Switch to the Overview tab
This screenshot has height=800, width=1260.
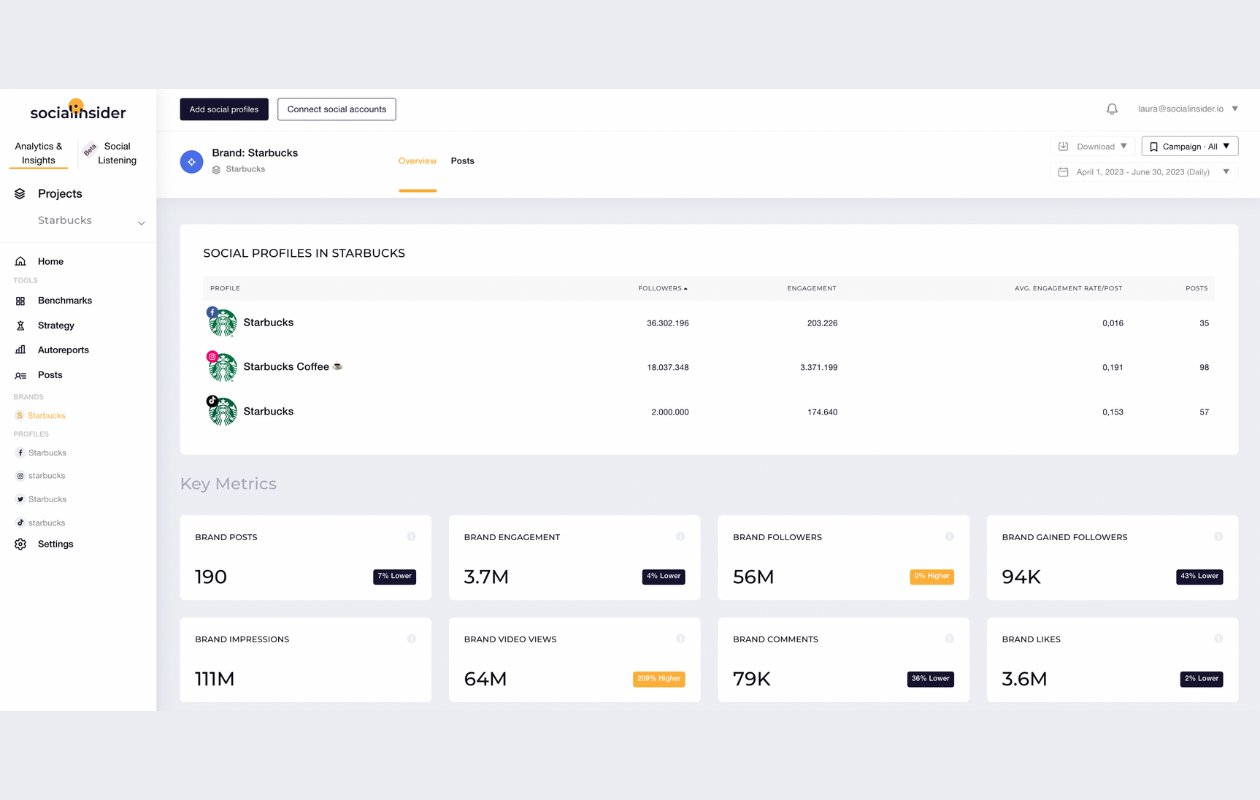417,161
